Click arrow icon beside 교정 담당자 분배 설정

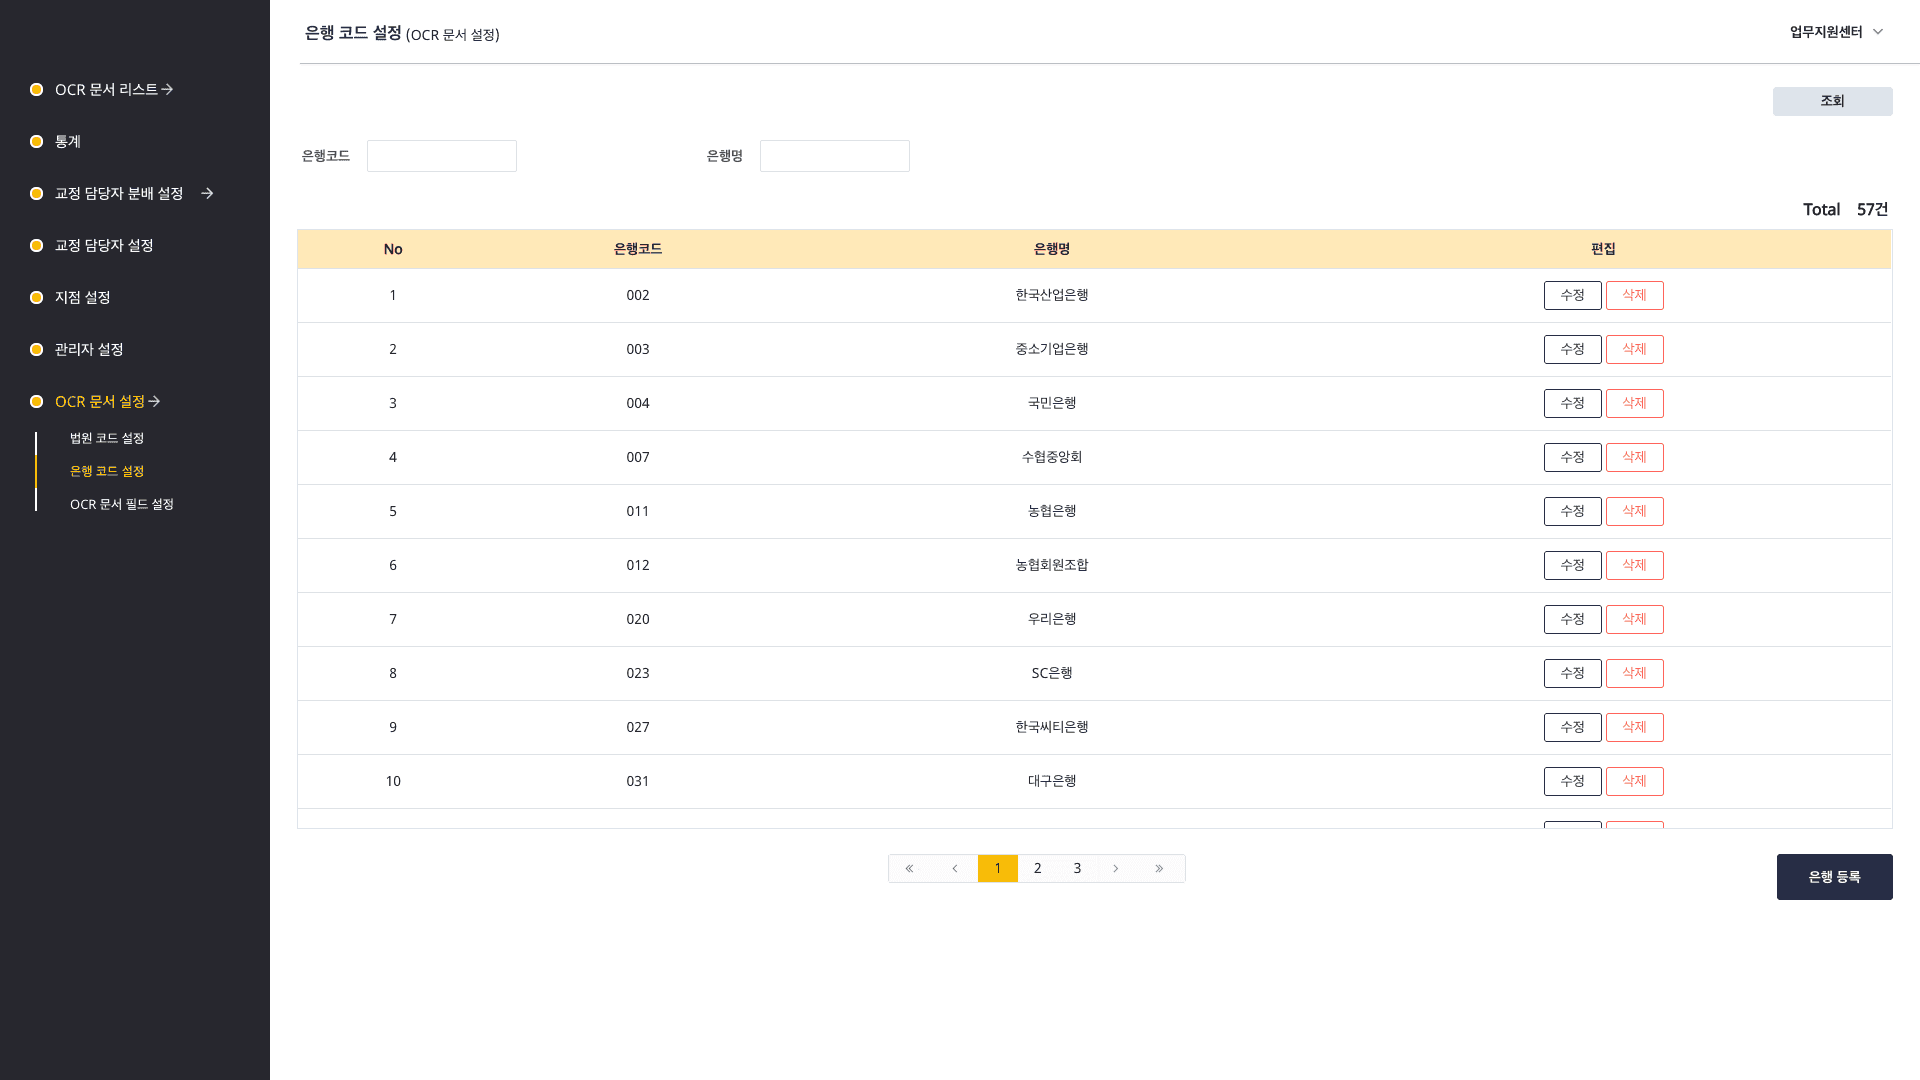coord(207,193)
